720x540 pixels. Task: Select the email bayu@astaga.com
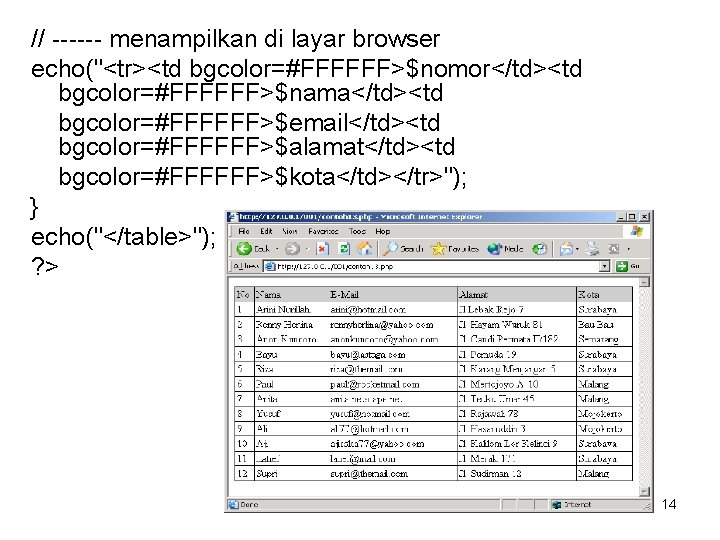pos(368,354)
